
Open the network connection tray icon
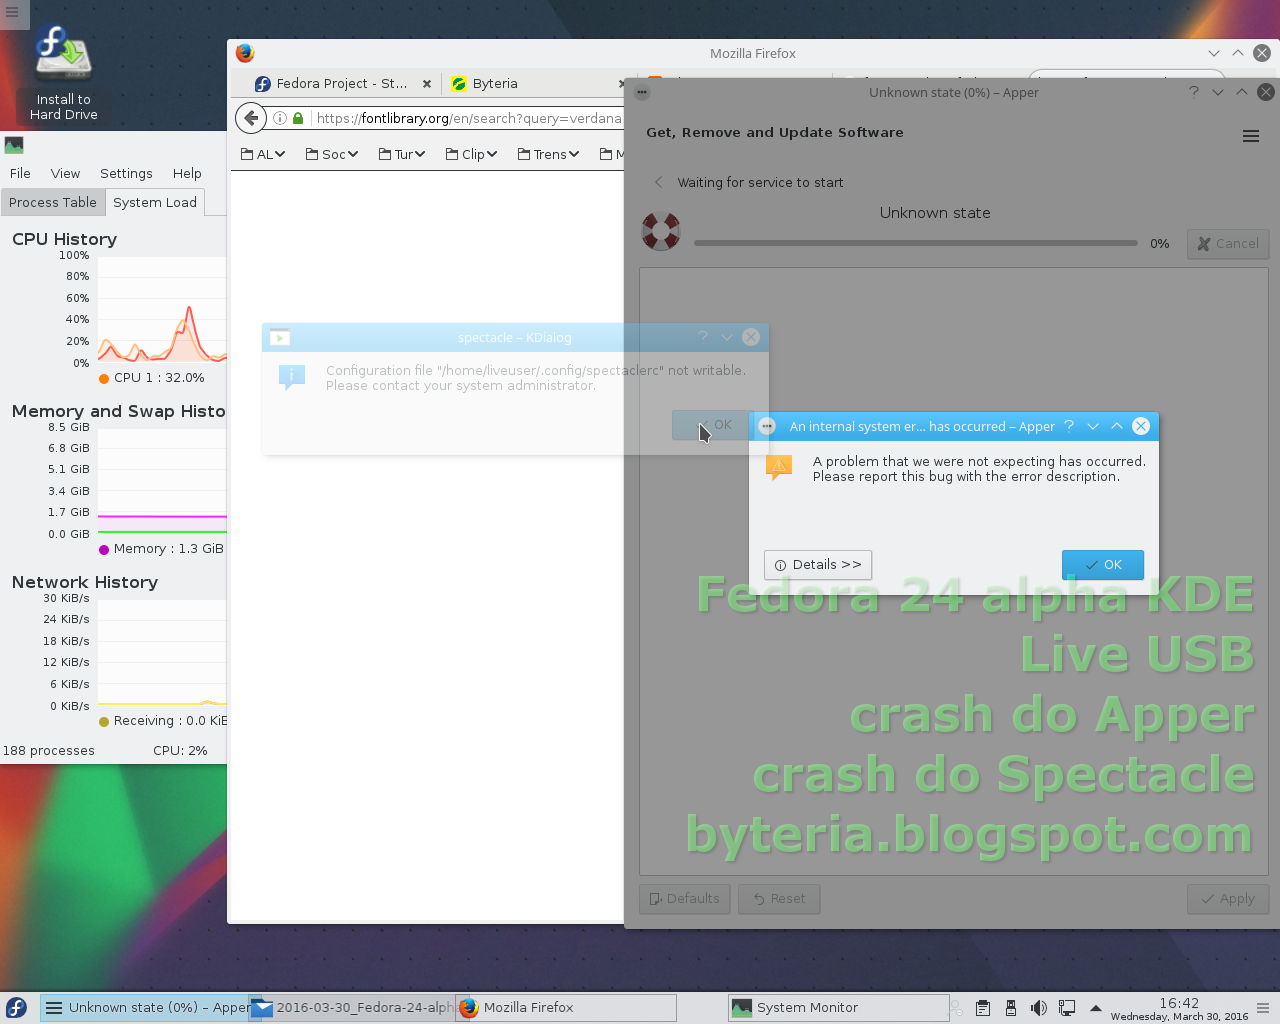pos(1067,1008)
